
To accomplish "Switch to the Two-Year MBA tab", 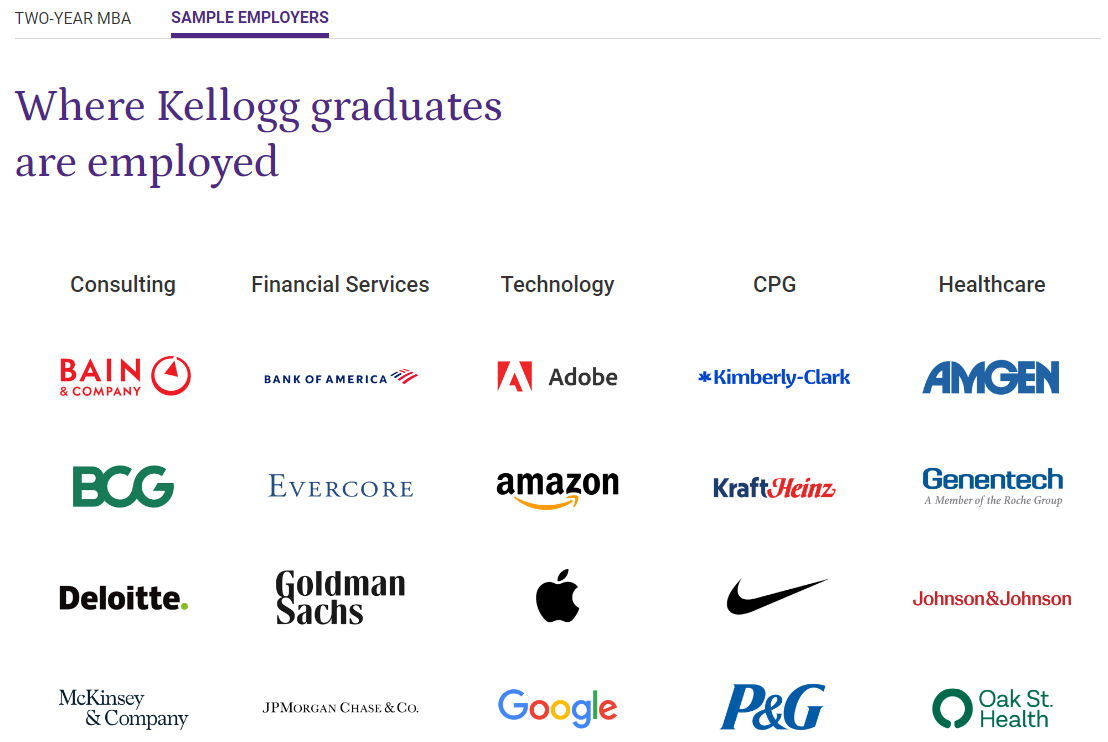I will click(x=73, y=18).
